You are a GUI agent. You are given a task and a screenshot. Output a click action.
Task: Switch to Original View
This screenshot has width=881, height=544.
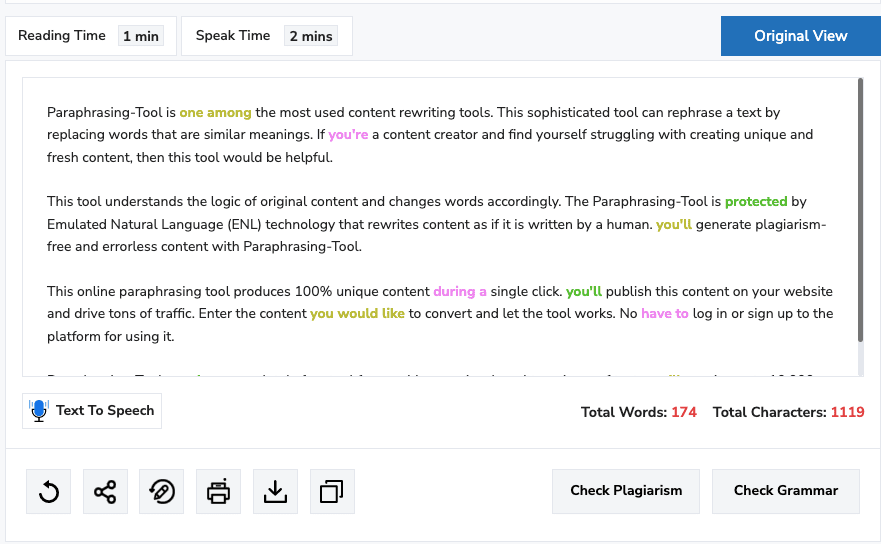pyautogui.click(x=801, y=36)
